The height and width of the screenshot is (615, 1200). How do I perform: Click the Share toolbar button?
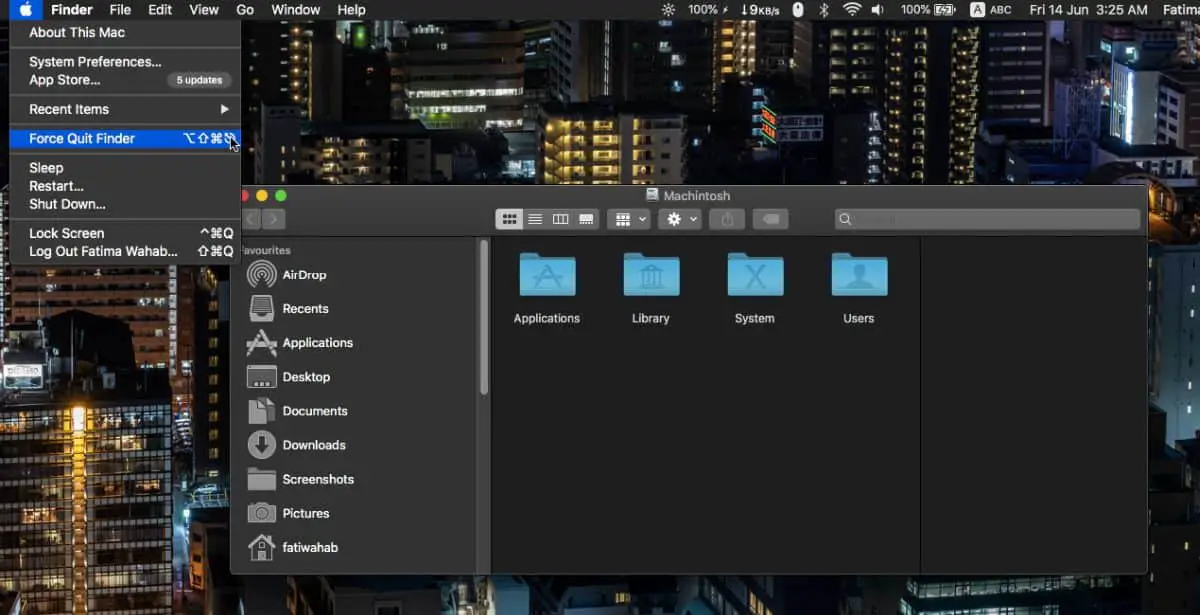click(727, 219)
